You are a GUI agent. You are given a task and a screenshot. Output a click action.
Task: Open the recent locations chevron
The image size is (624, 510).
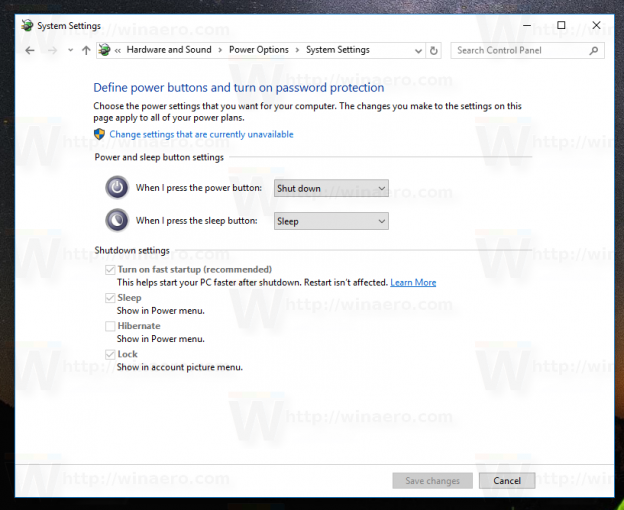coord(70,51)
